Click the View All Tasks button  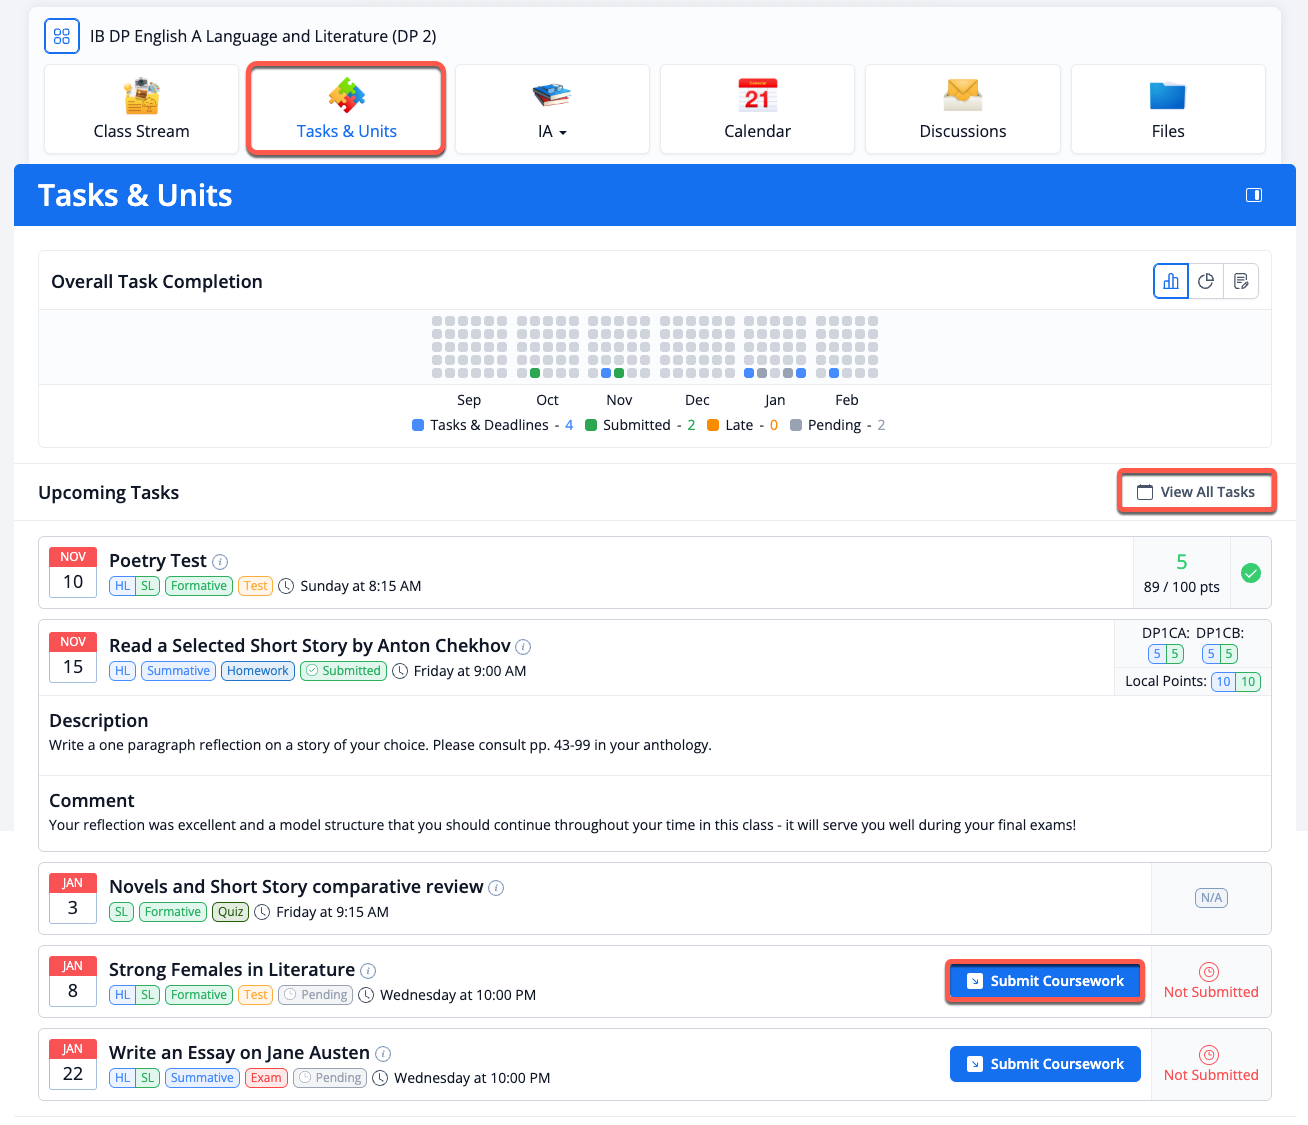click(1196, 492)
